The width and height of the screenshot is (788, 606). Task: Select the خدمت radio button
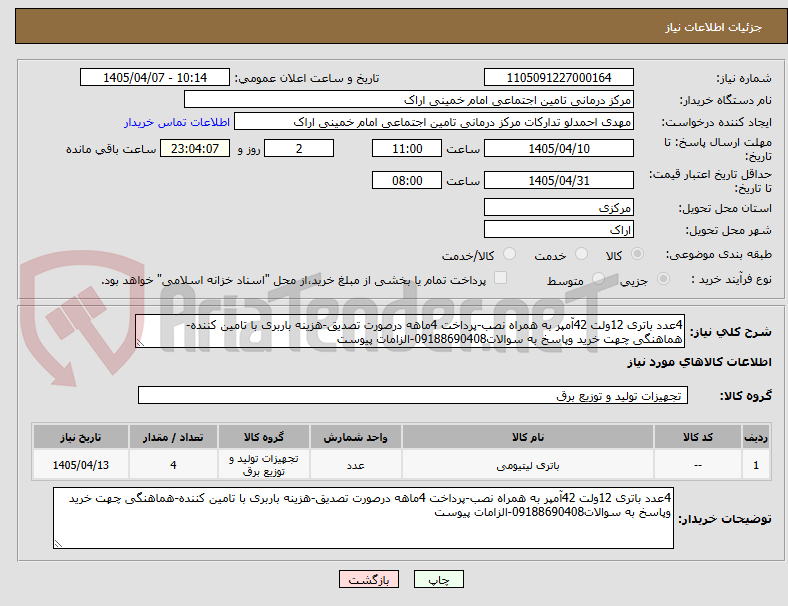[581, 254]
